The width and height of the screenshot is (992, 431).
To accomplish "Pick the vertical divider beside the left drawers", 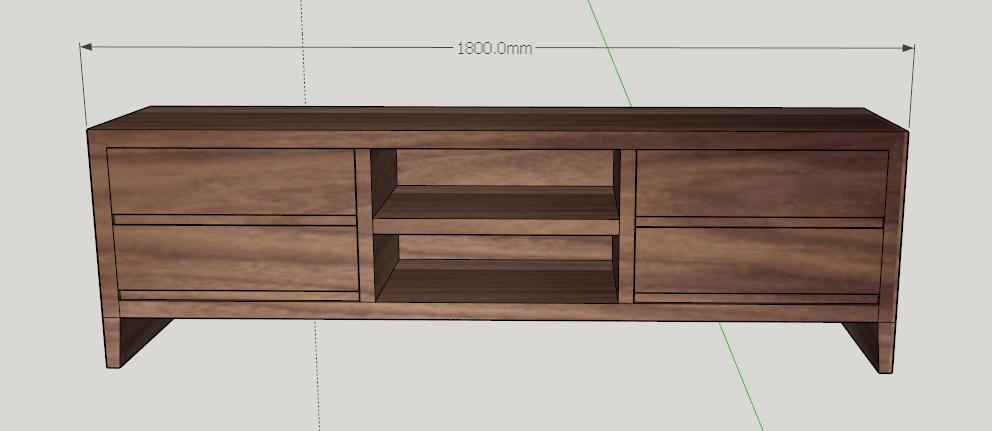I will tap(364, 225).
